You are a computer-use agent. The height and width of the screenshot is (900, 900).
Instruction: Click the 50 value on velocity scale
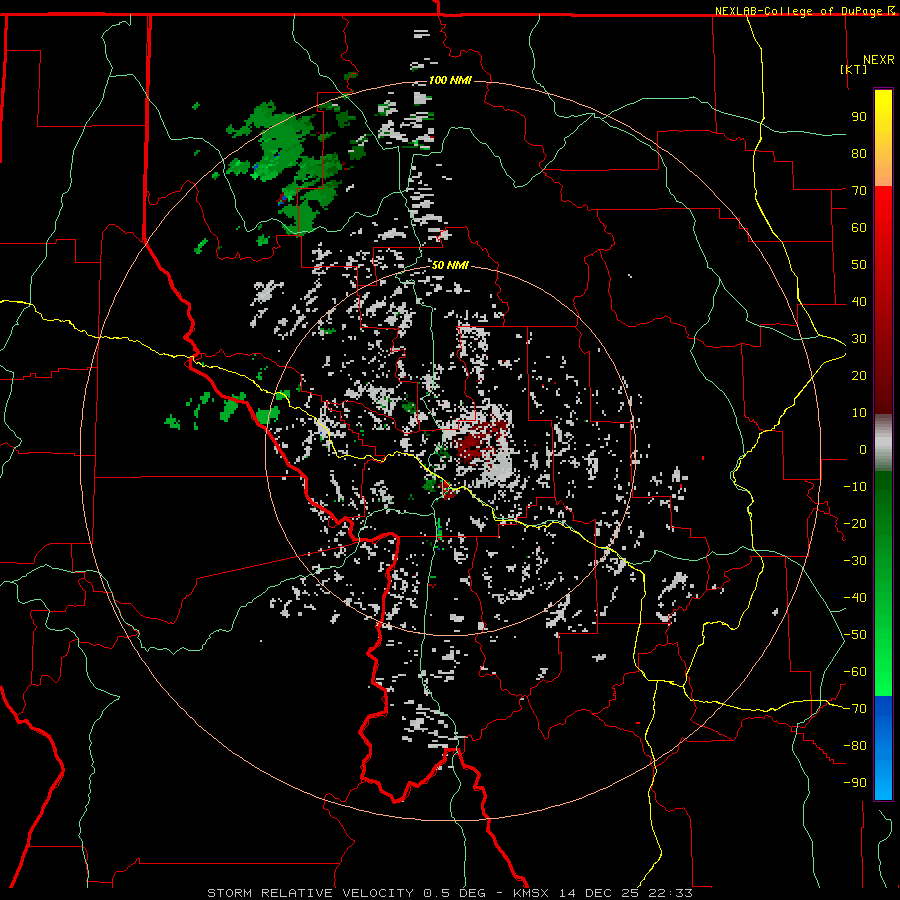coord(859,265)
